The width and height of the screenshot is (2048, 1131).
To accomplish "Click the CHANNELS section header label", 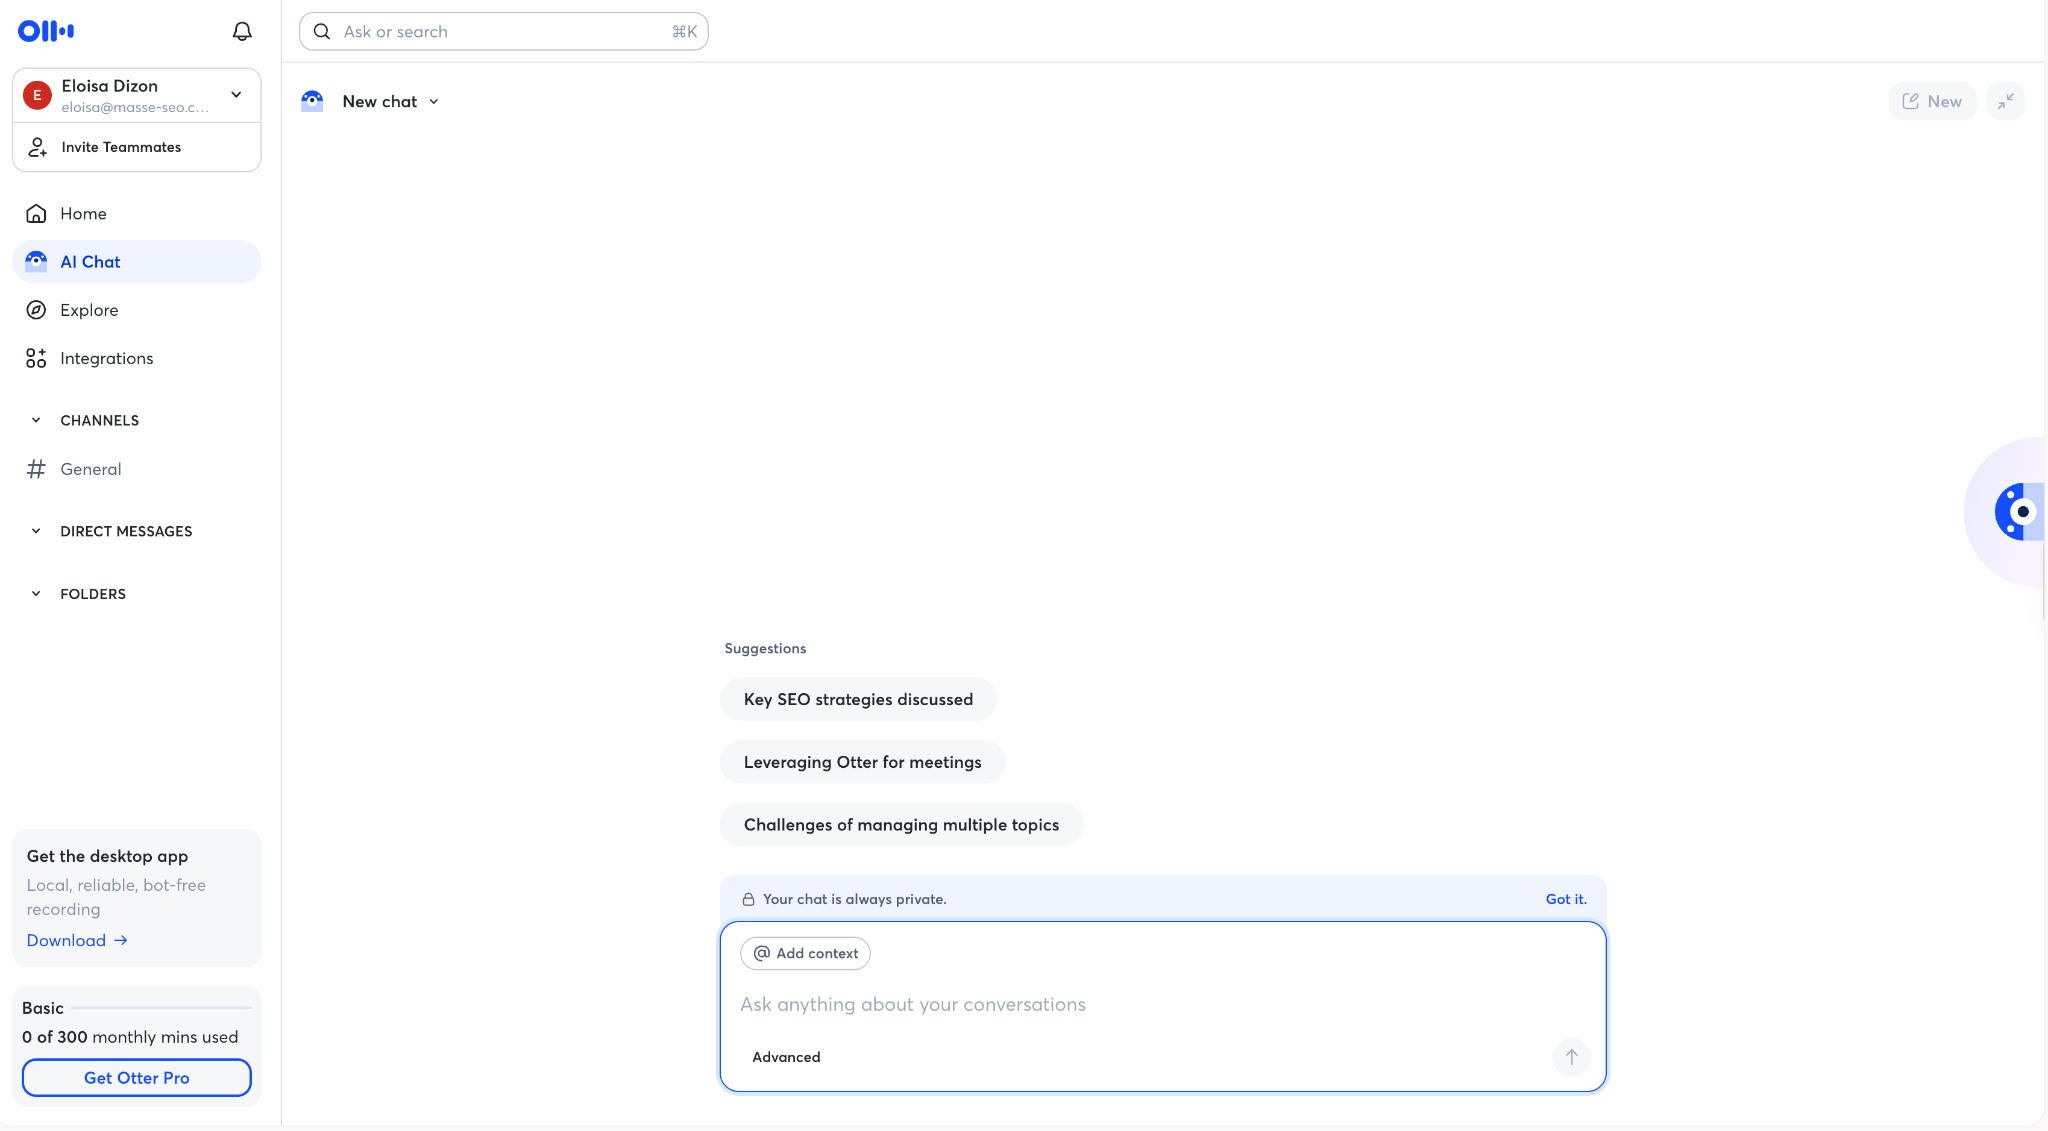I will [x=100, y=420].
